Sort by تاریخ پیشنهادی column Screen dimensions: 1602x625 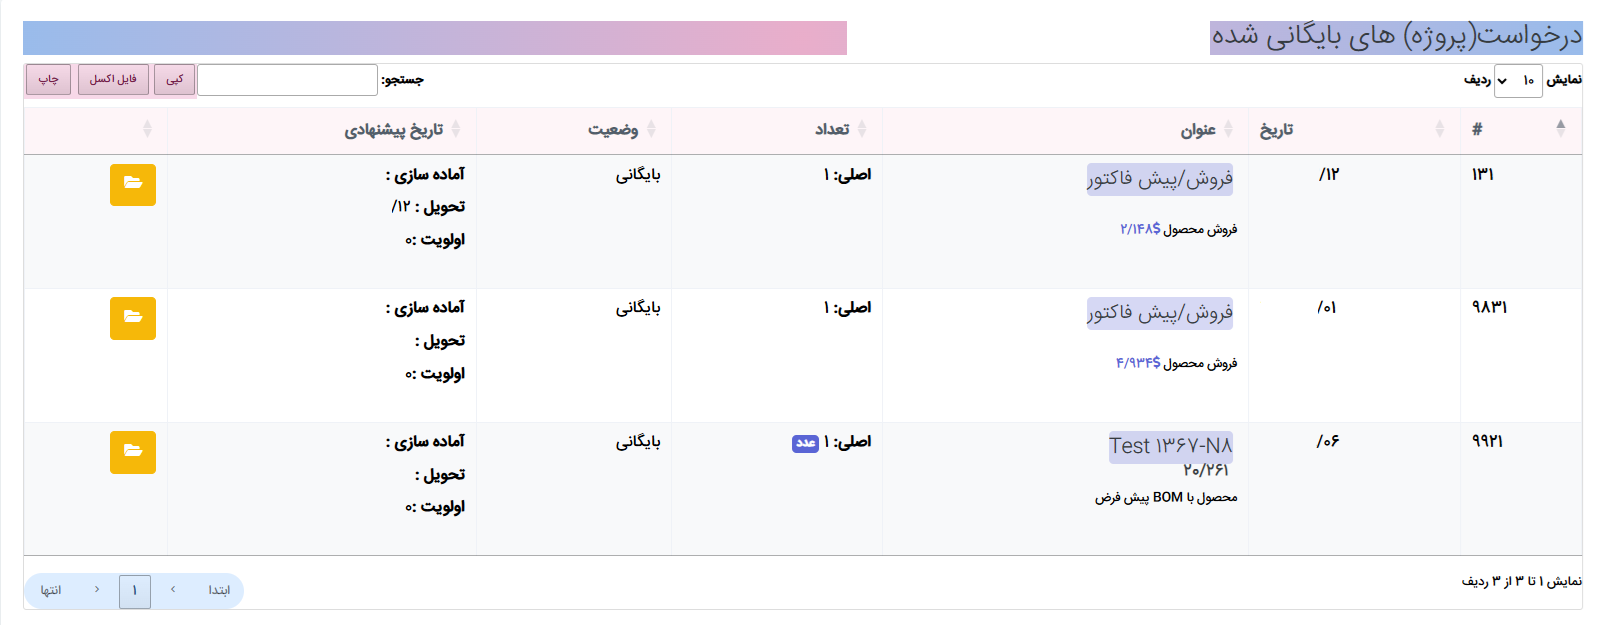[394, 130]
